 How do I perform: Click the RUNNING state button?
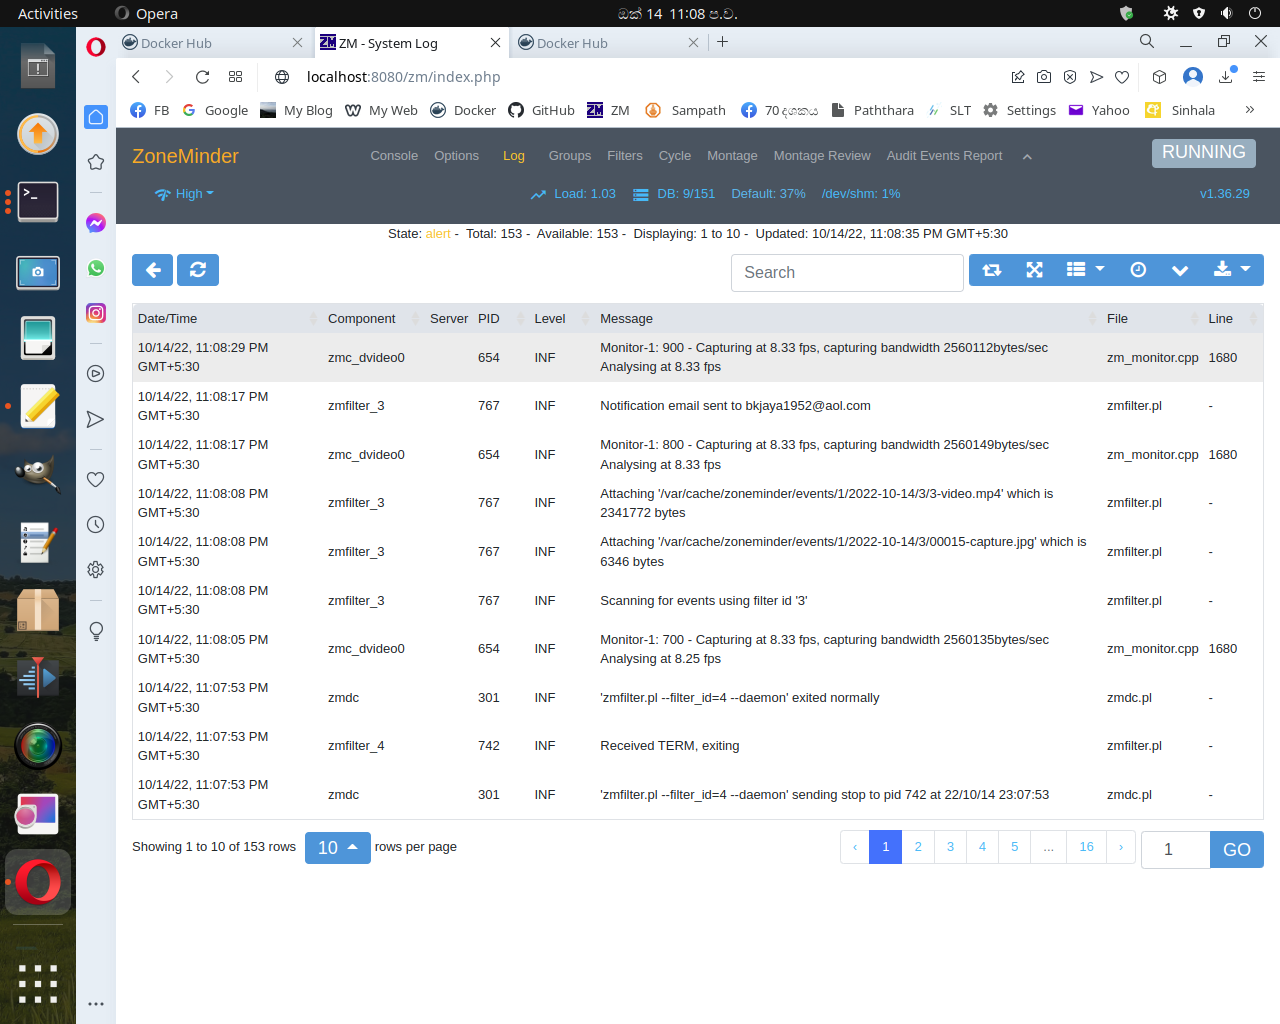click(x=1204, y=152)
